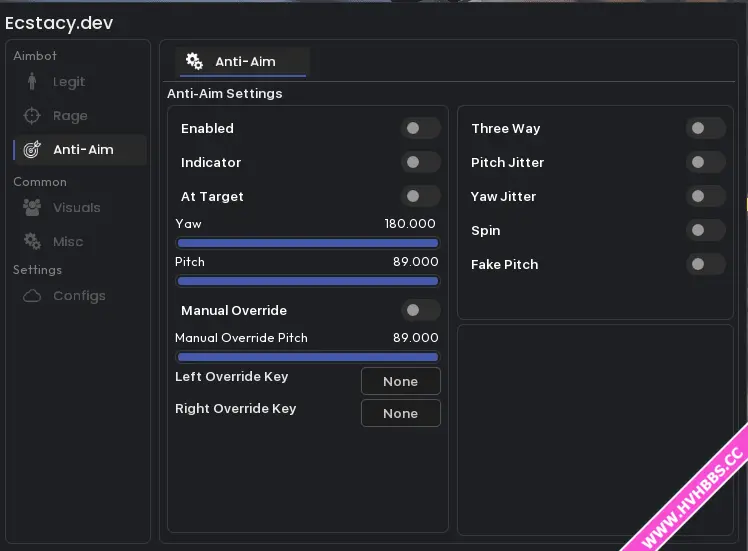Turn on the At Target switch
The height and width of the screenshot is (551, 748).
(420, 196)
